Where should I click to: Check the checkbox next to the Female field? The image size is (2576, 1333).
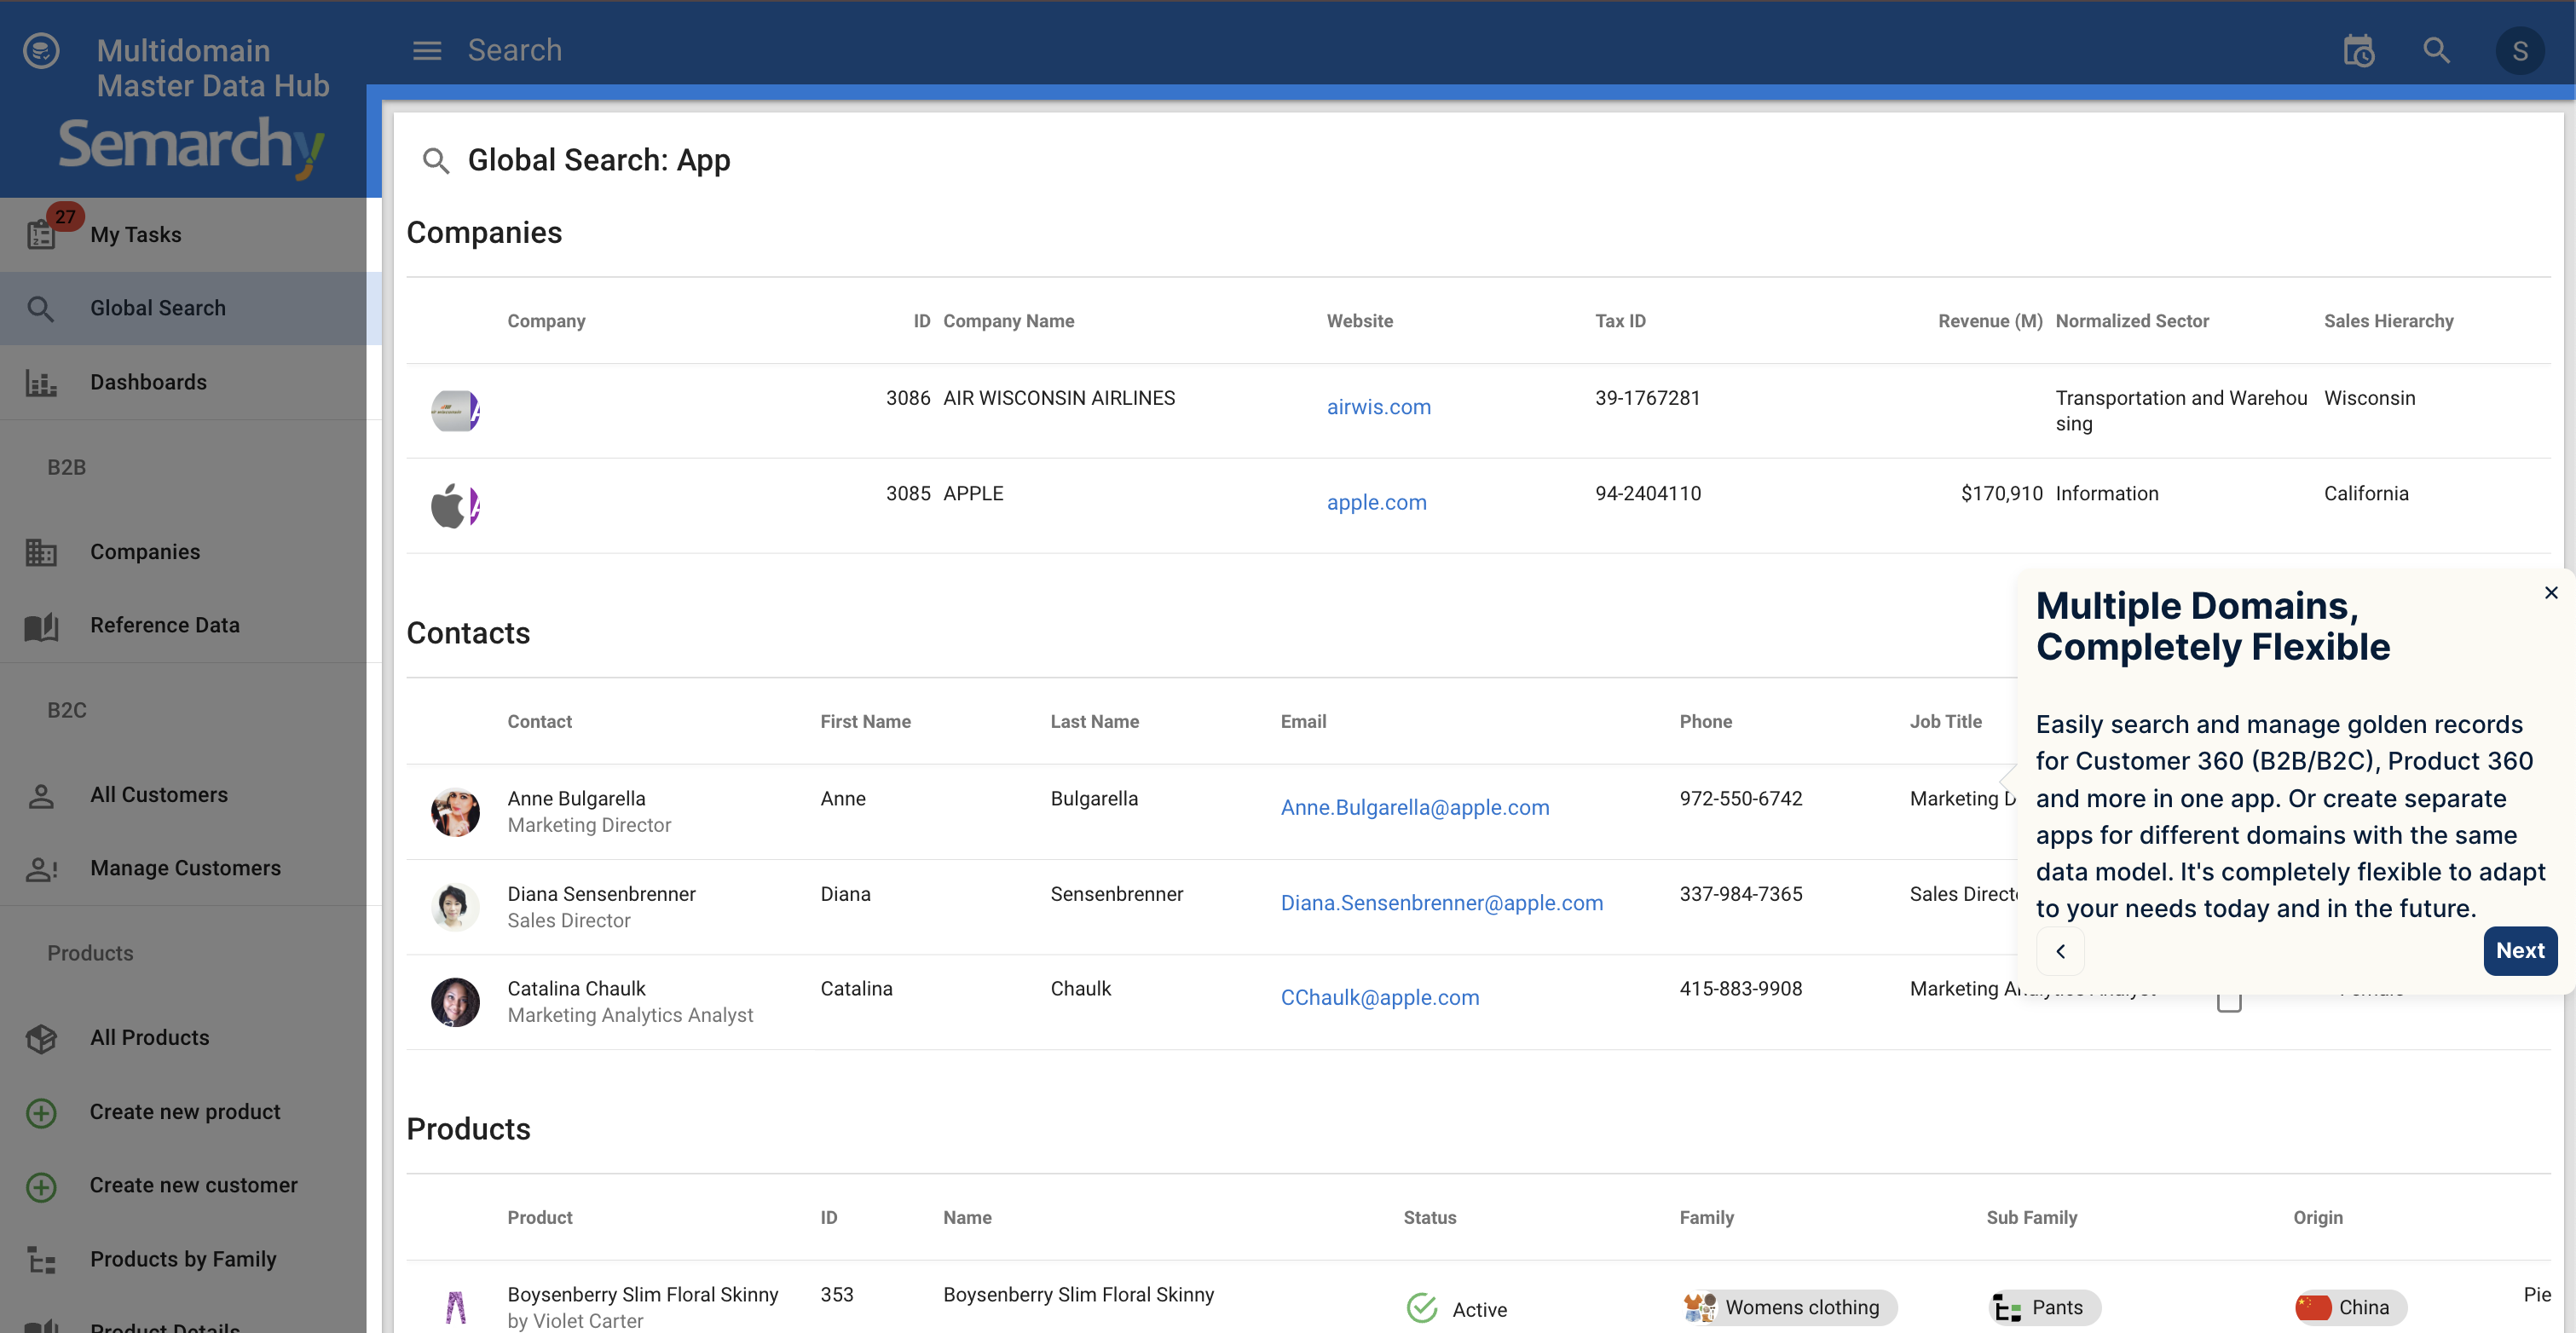2229,999
